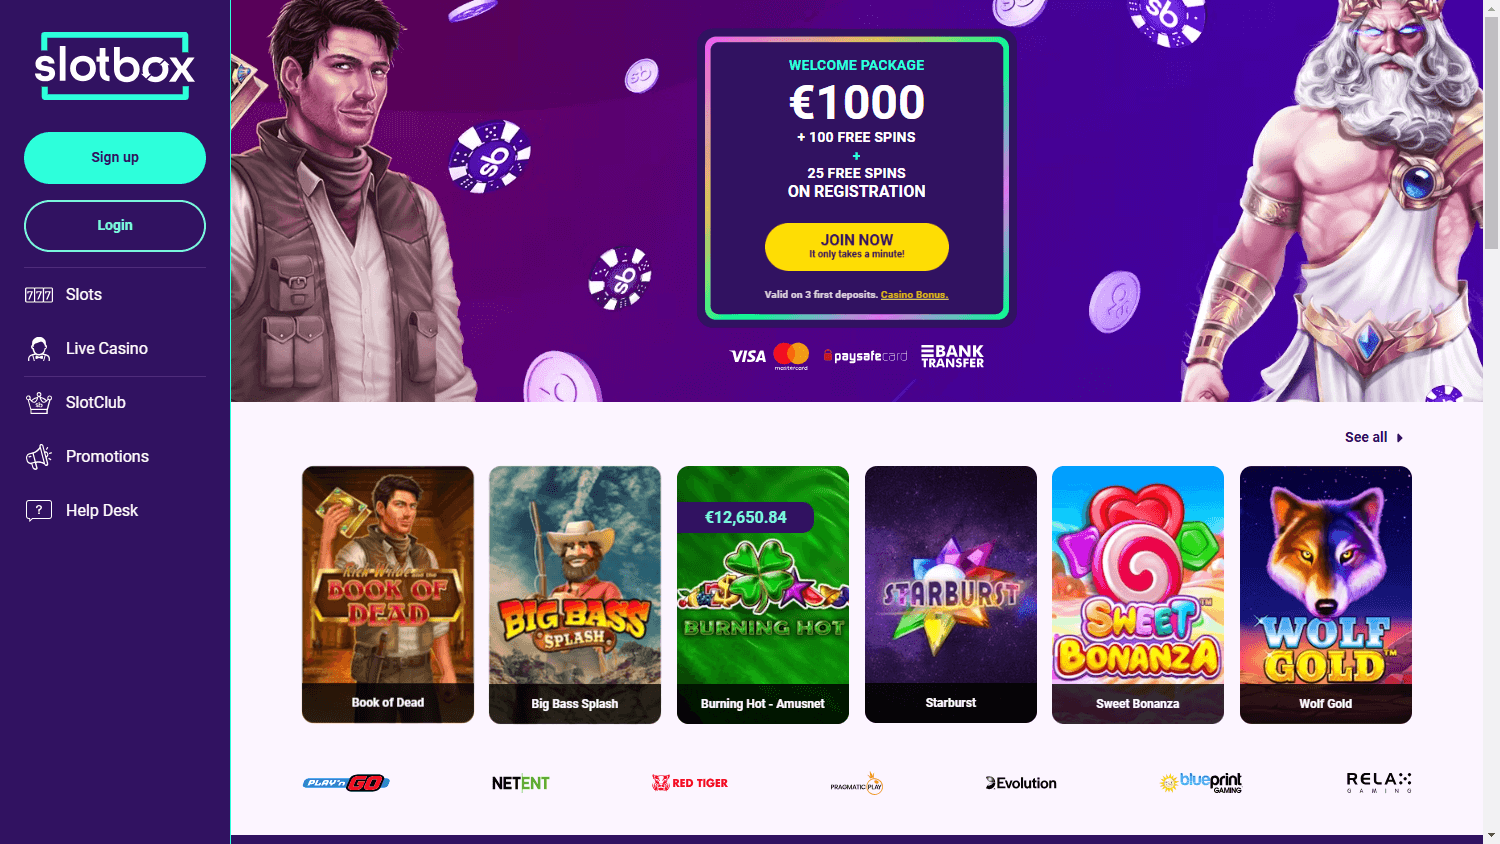Open the Wolf Gold game thumbnail
This screenshot has height=844, width=1500.
(1326, 594)
